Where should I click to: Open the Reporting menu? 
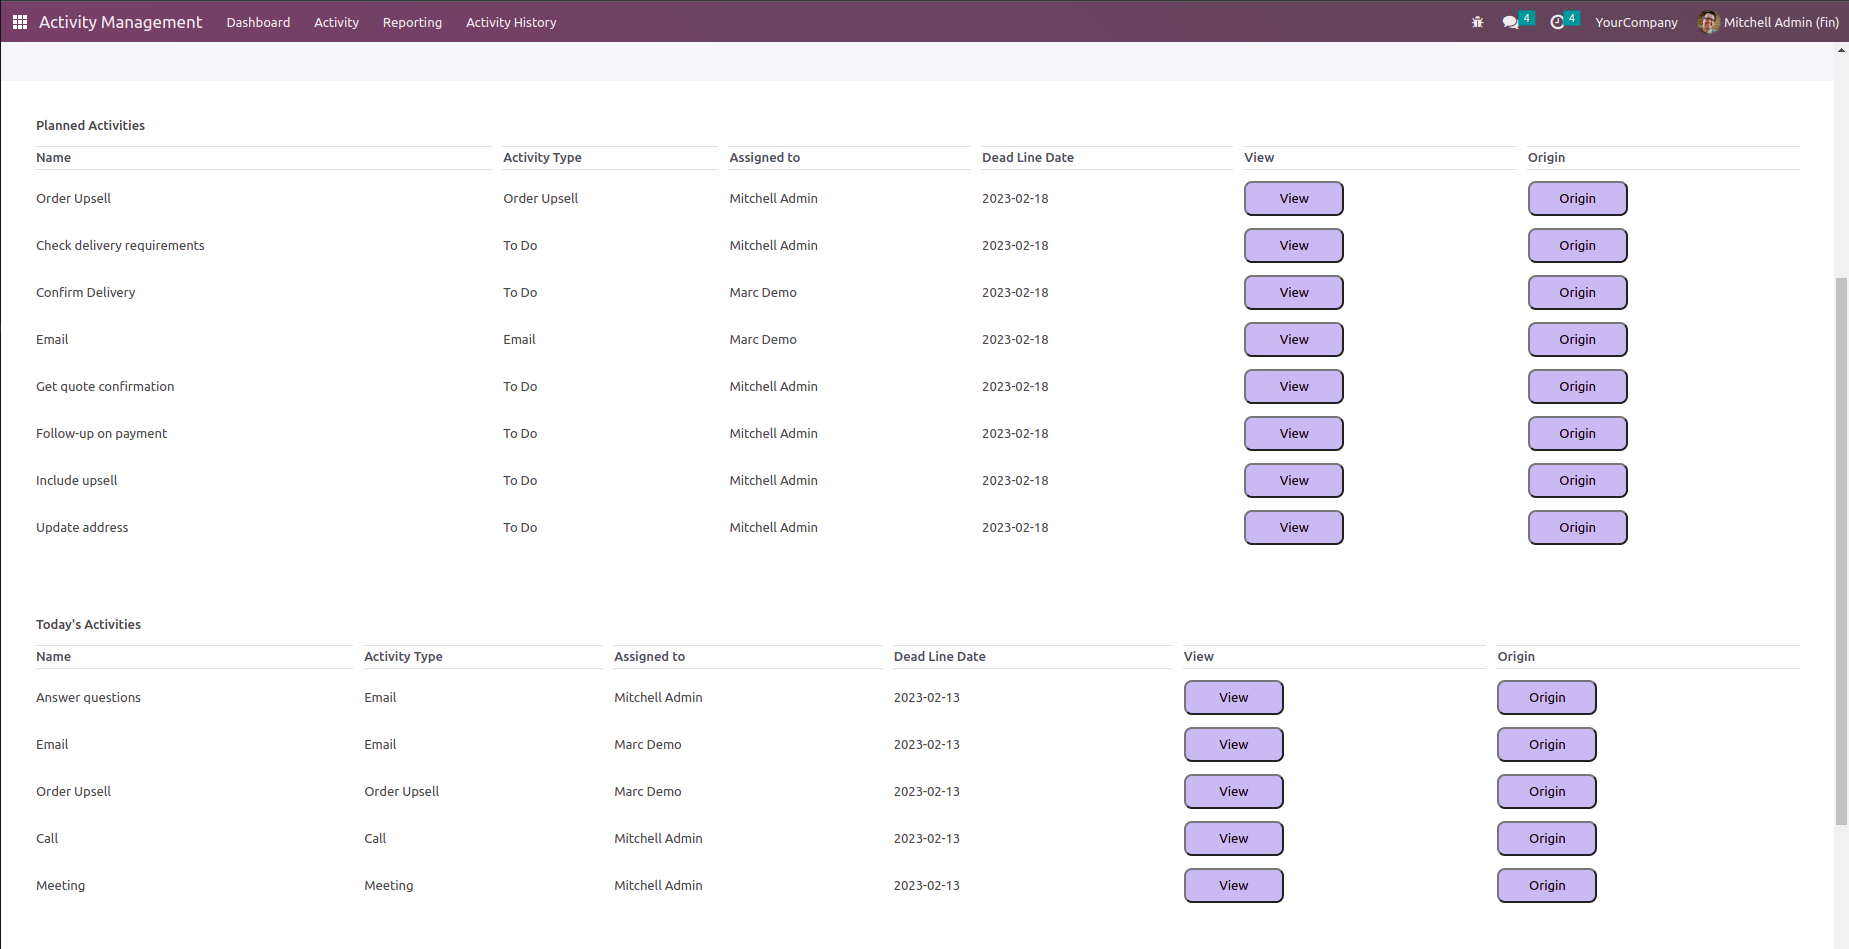click(x=412, y=22)
